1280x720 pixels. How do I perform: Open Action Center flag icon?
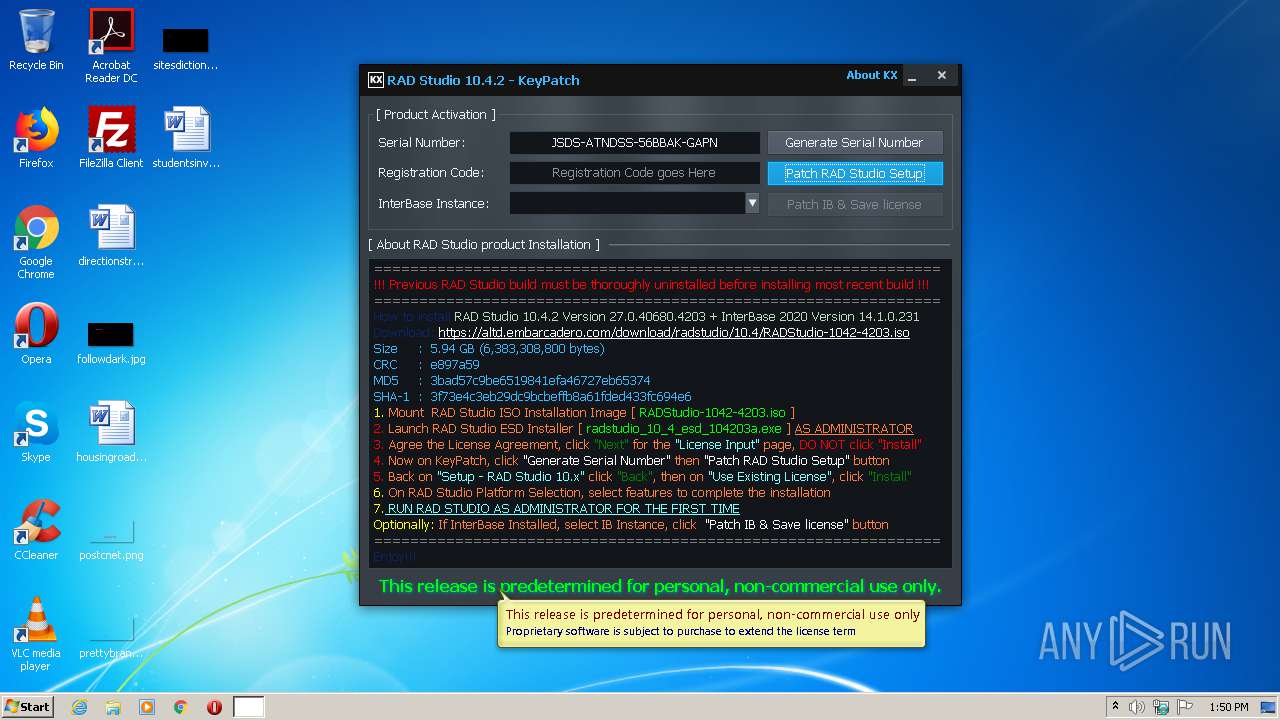point(1185,707)
